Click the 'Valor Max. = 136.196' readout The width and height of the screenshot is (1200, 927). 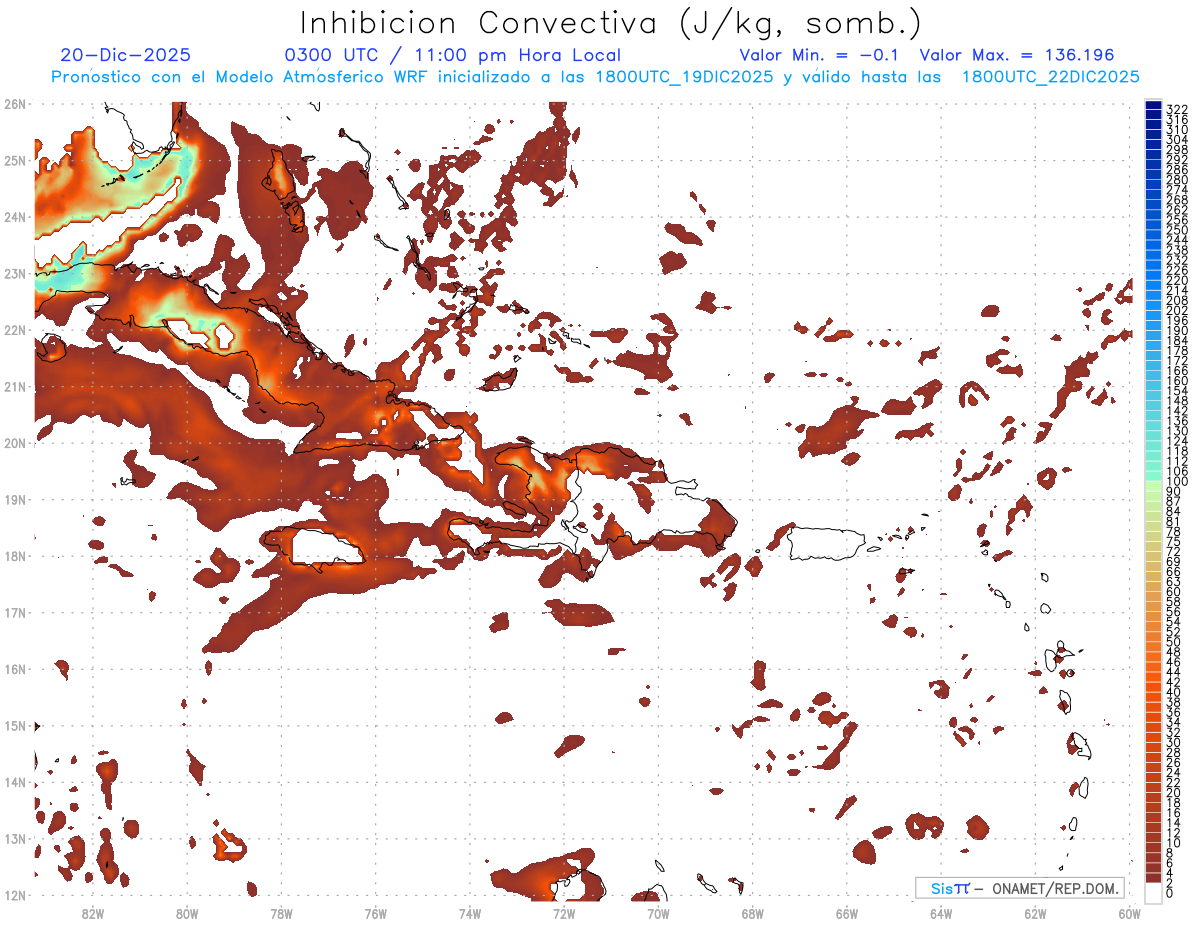tap(1017, 56)
